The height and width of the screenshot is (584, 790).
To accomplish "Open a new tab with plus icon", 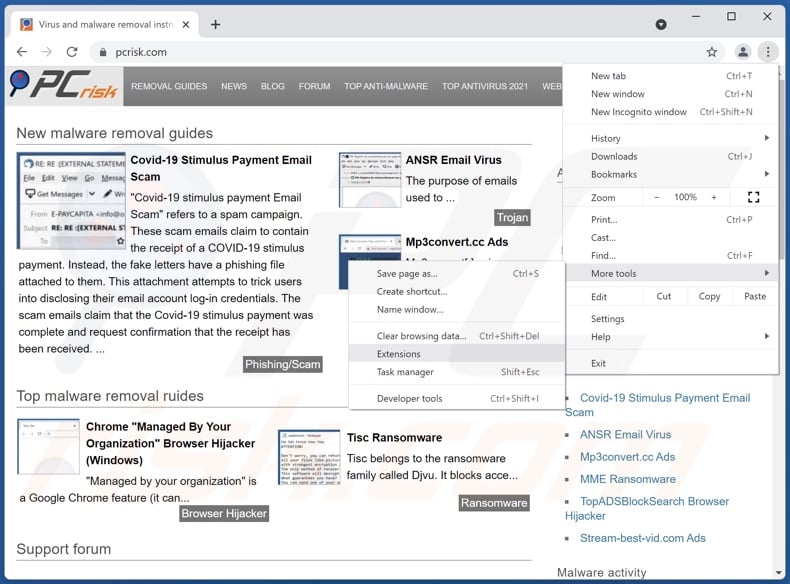I will [215, 24].
